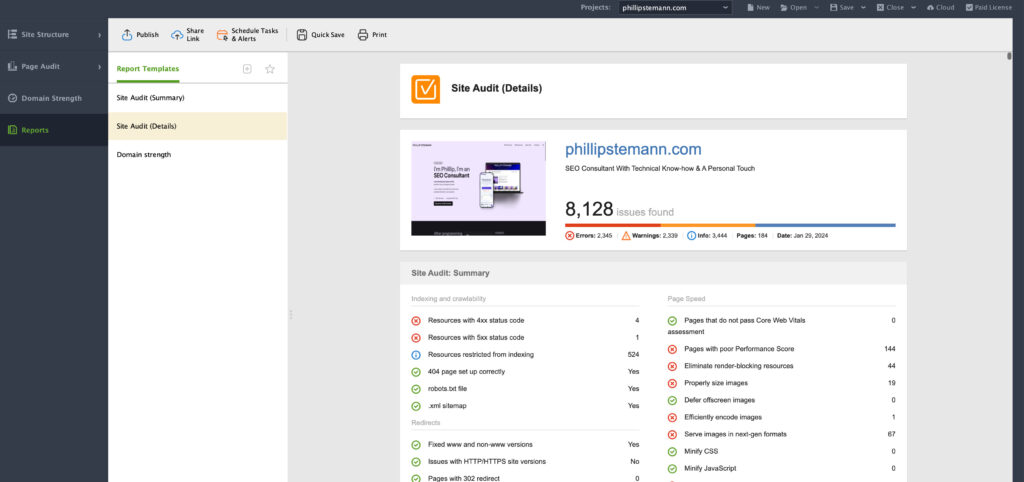The width and height of the screenshot is (1024, 482).
Task: Click the Cloud icon in top bar
Action: coord(930,8)
